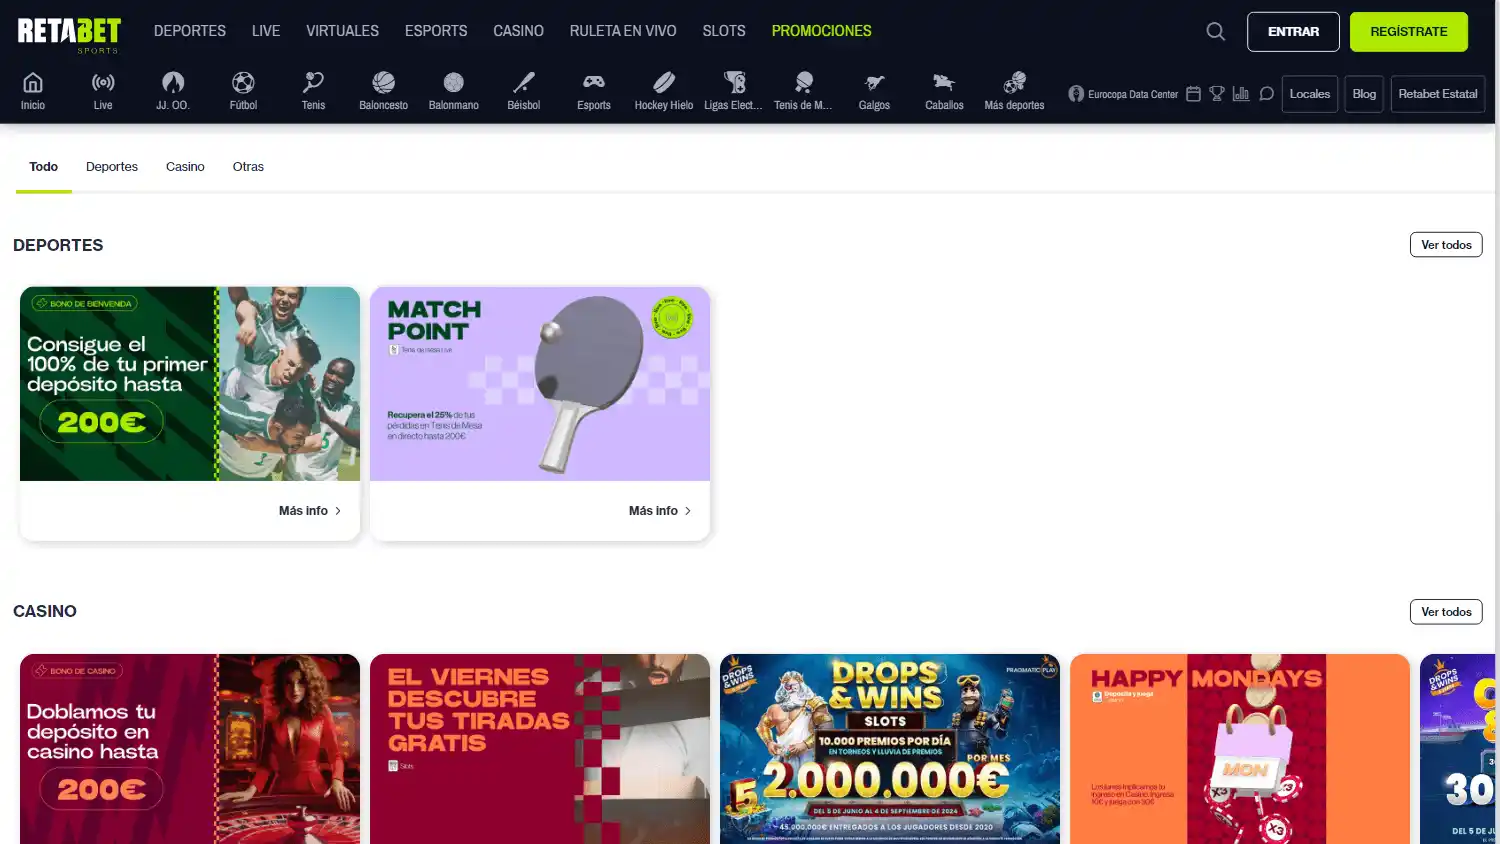Open the SLOTS menu item
1500x844 pixels.
(x=724, y=31)
